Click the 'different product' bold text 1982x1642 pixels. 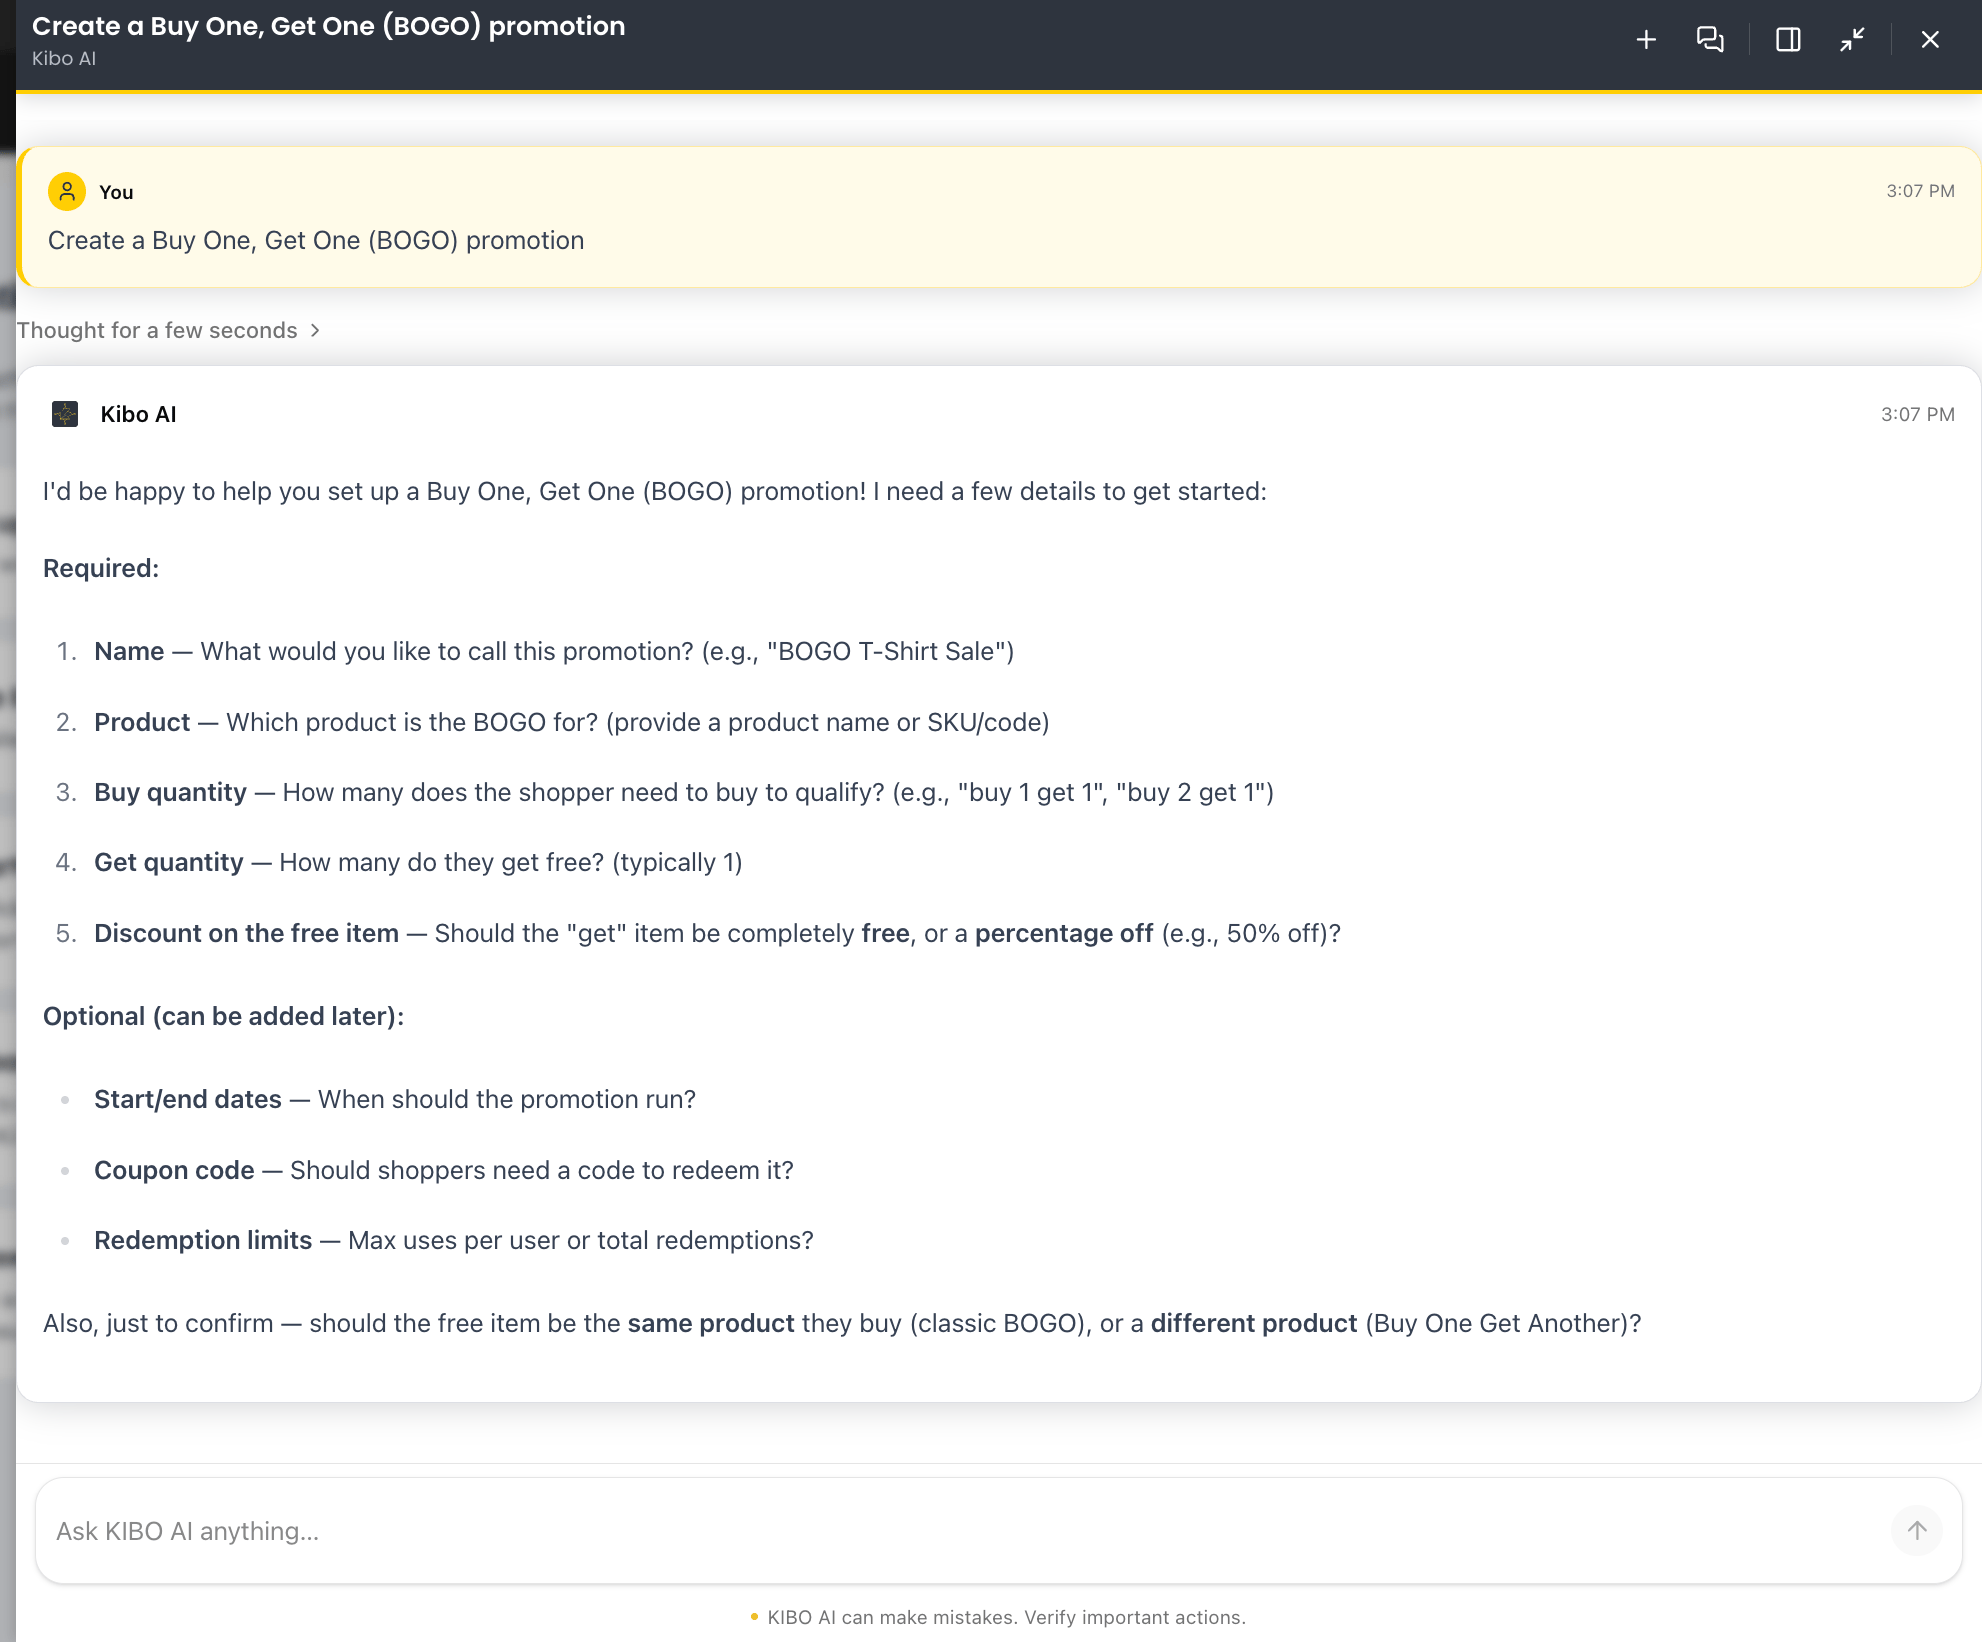1254,1323
